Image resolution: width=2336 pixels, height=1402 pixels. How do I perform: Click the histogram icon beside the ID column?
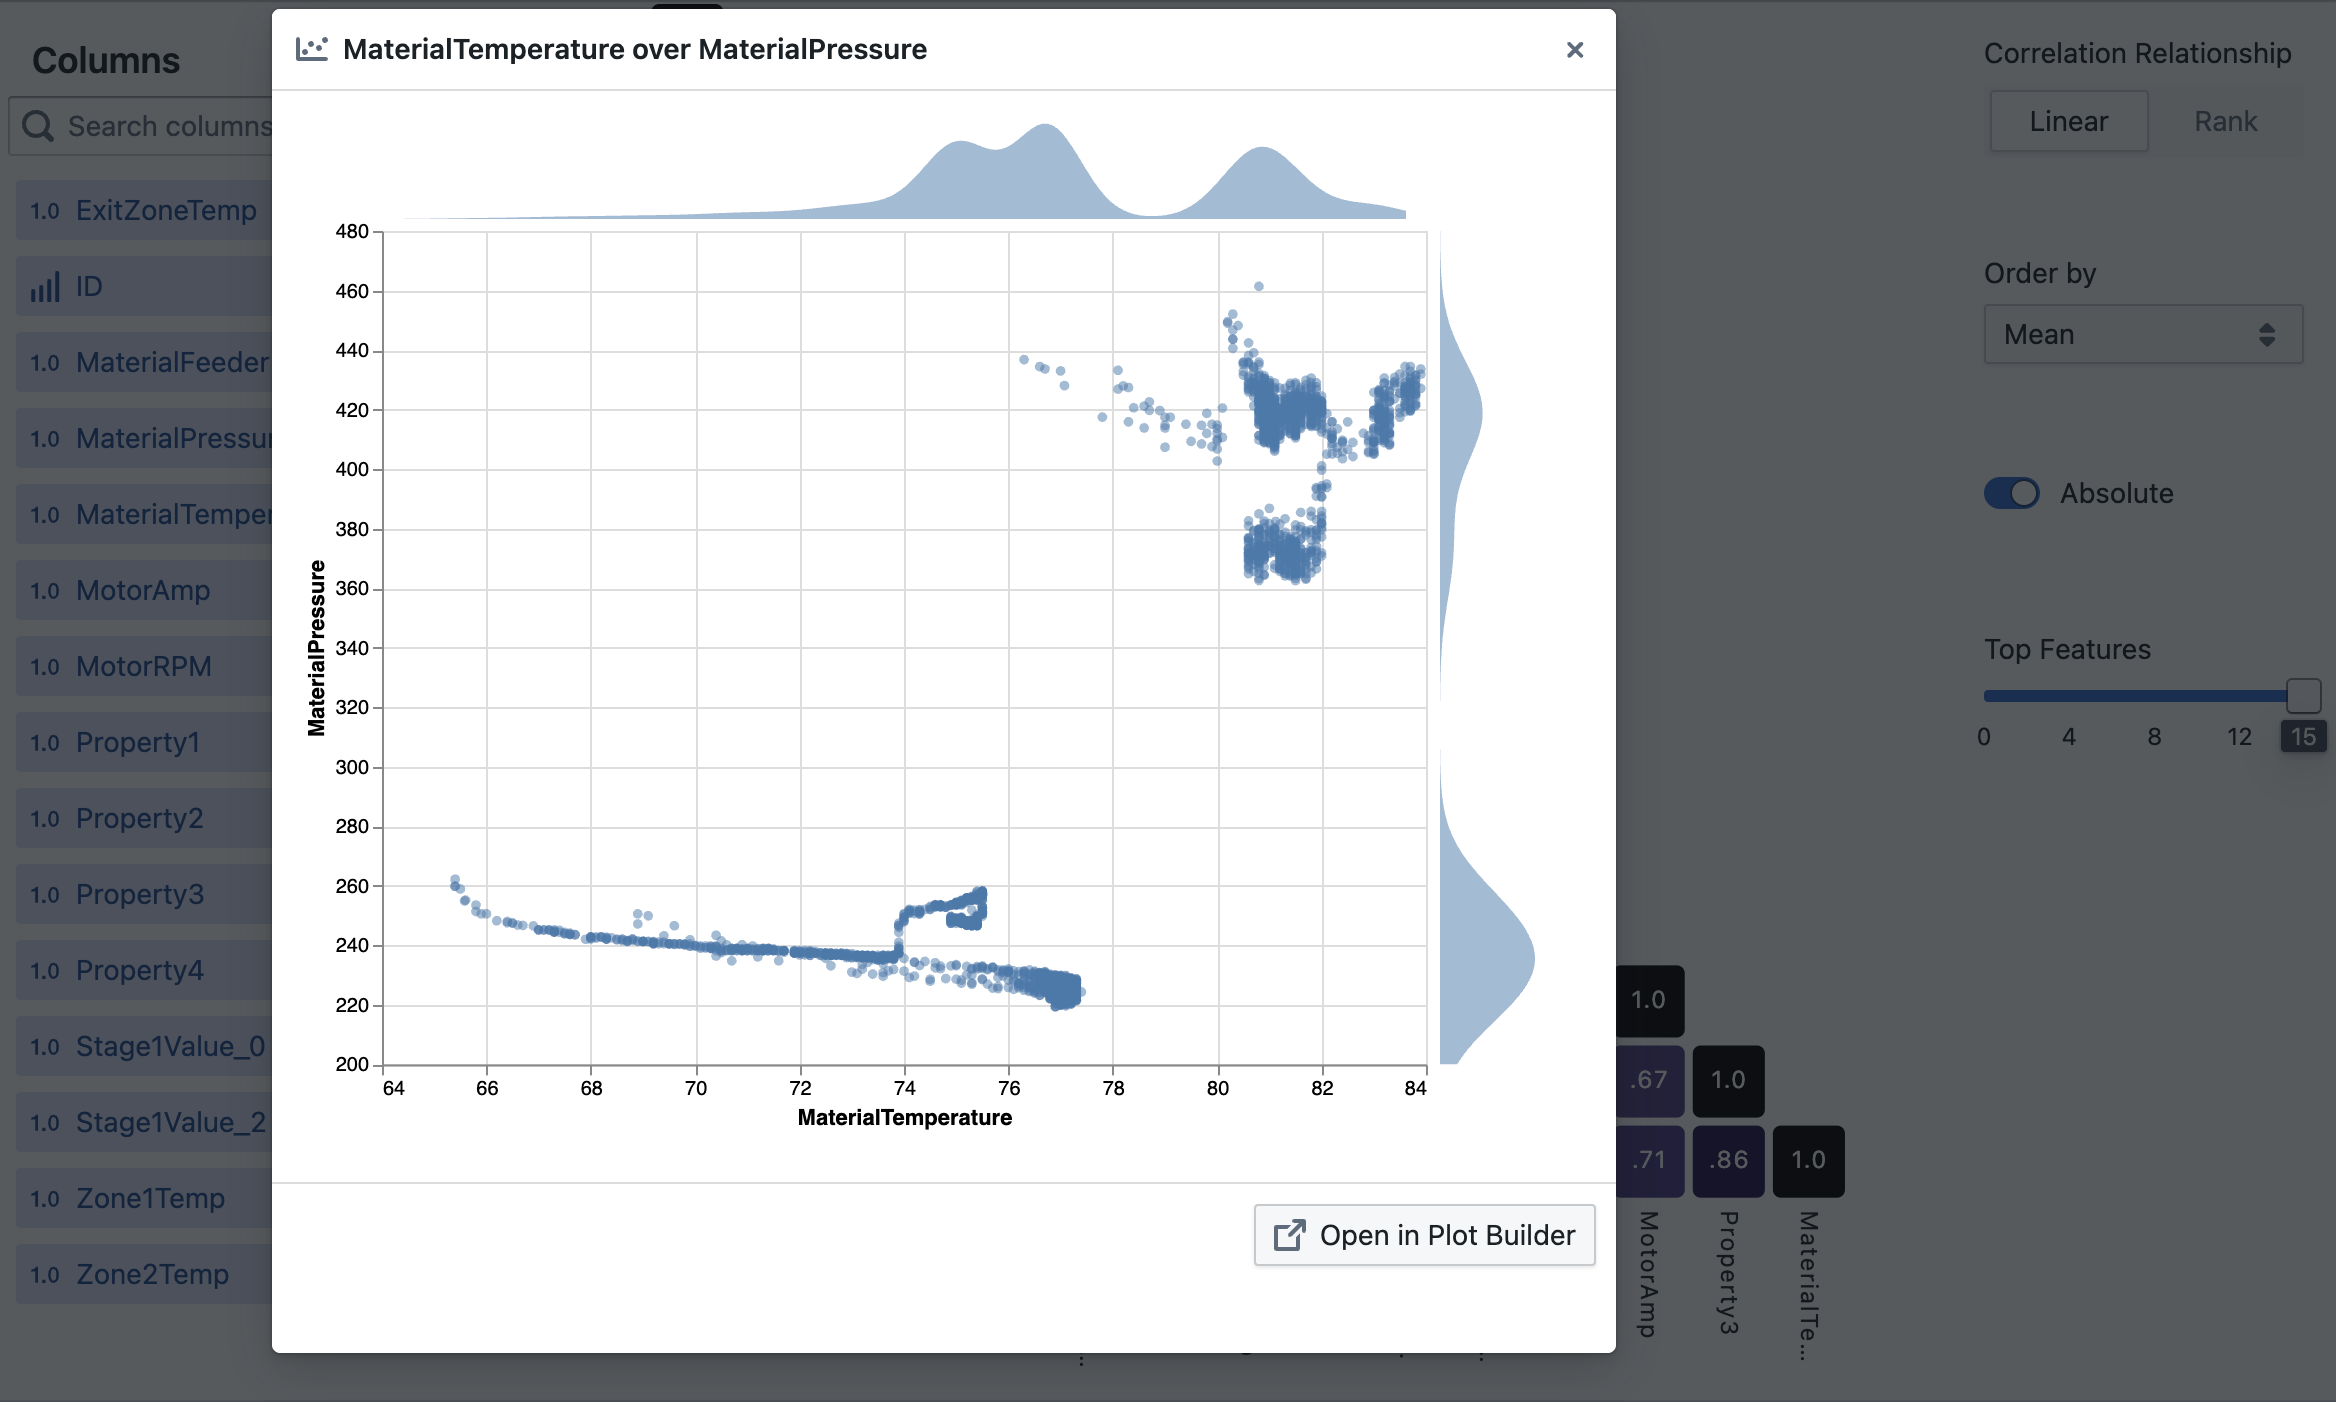[44, 286]
